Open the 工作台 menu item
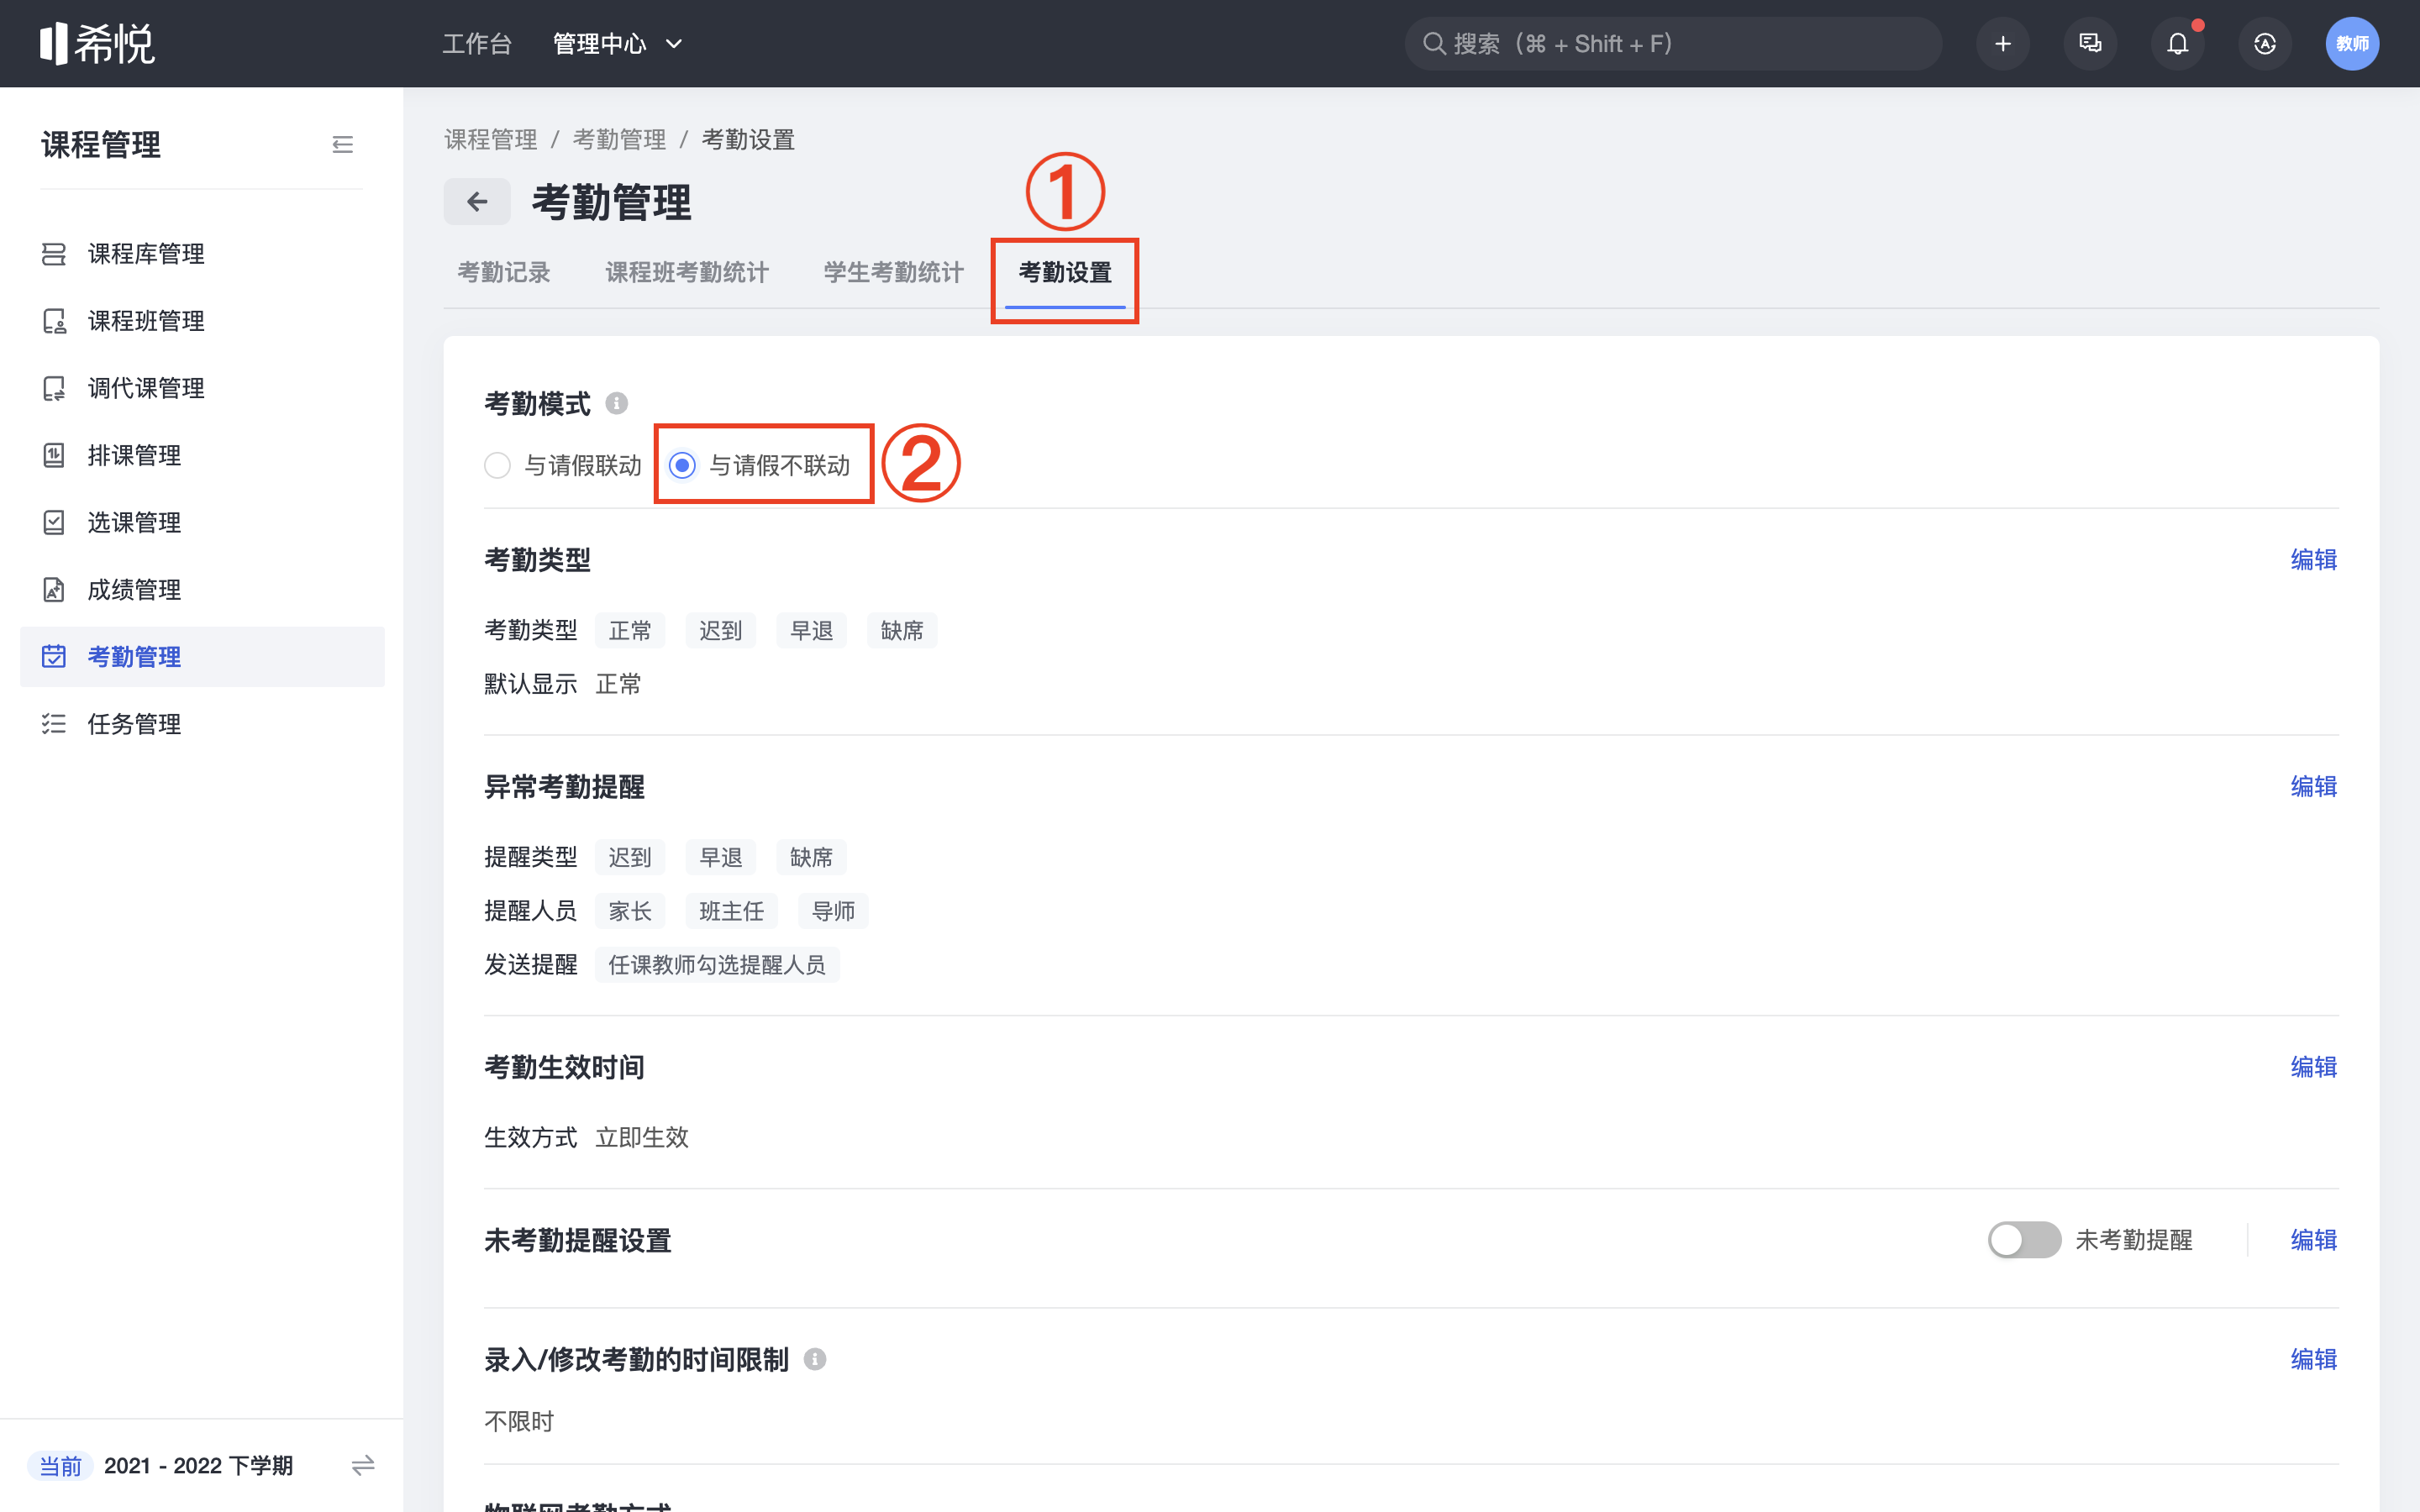The height and width of the screenshot is (1512, 2420). (x=477, y=43)
